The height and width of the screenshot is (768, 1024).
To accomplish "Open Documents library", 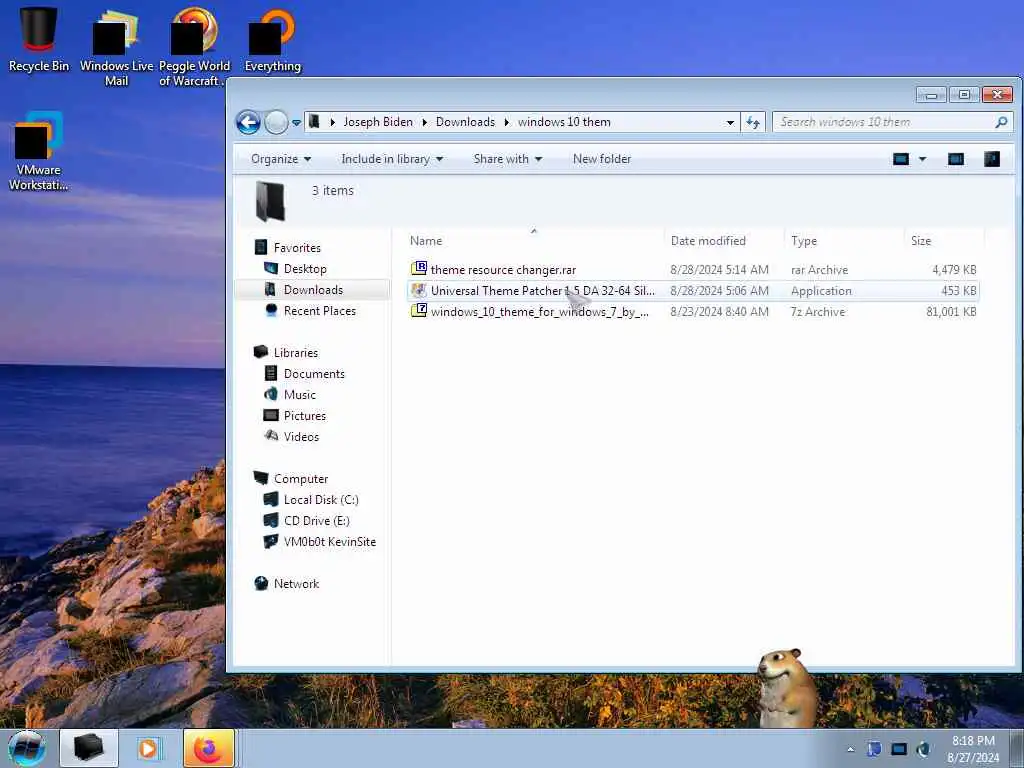I will pyautogui.click(x=314, y=374).
